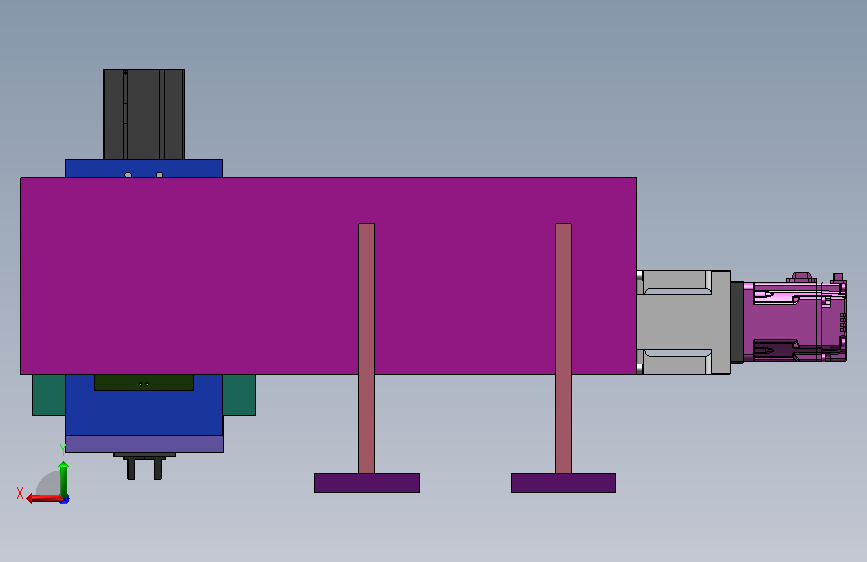
Task: Select the green bracket nearest the X axis label
Action: coord(49,395)
